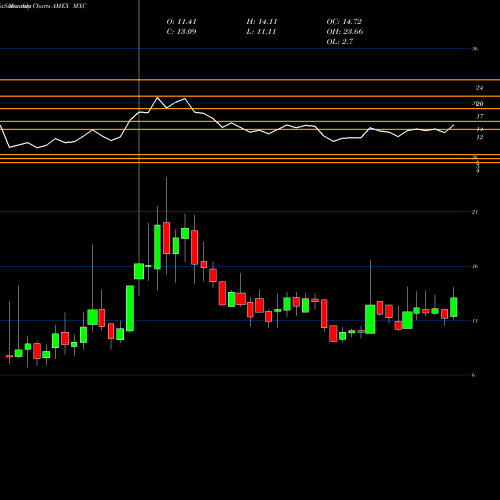
Task: Click the '6' price axis label
Action: click(473, 375)
